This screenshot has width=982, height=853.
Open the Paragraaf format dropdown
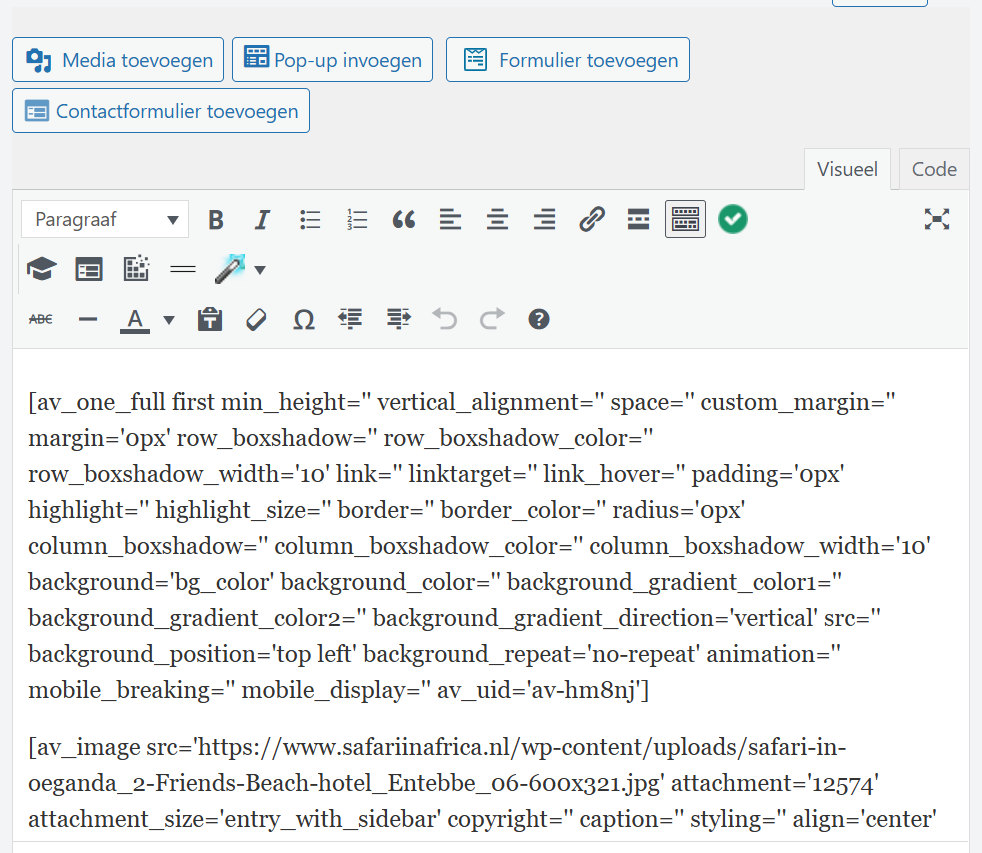point(105,220)
